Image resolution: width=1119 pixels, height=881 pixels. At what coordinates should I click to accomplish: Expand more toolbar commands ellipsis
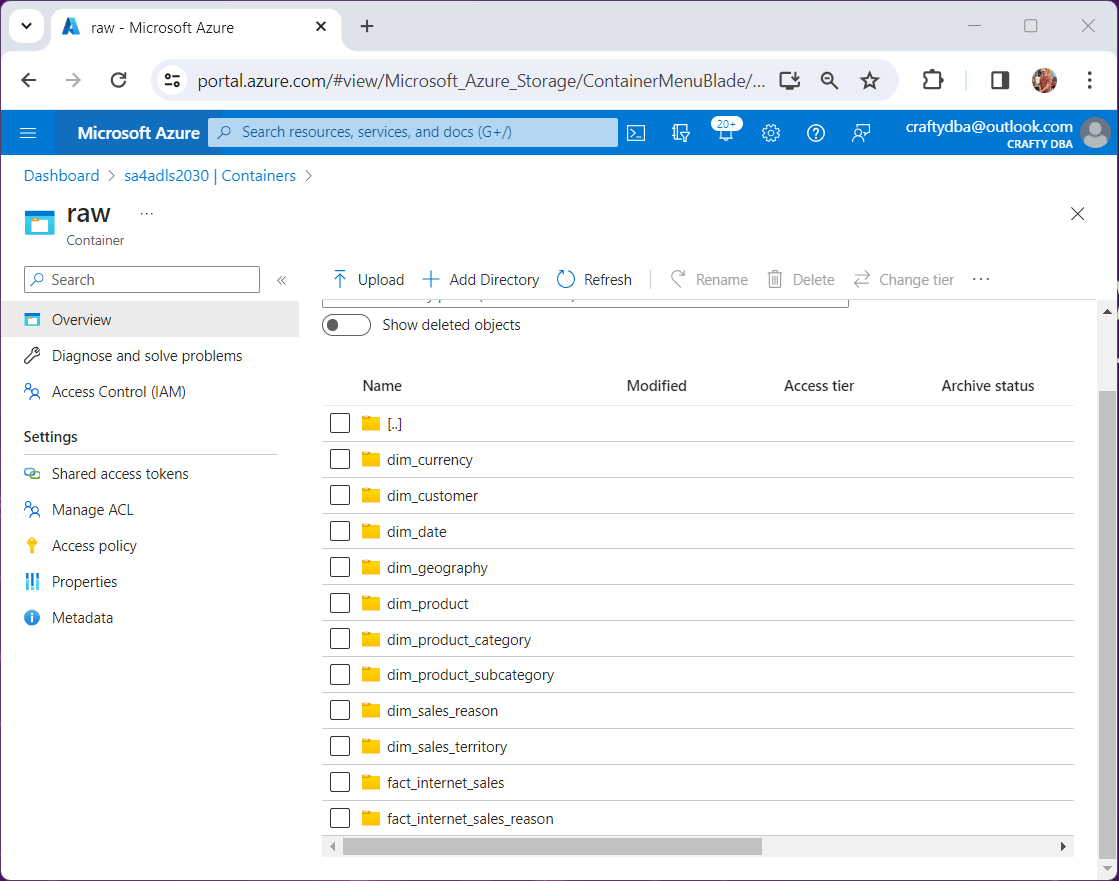pos(981,279)
